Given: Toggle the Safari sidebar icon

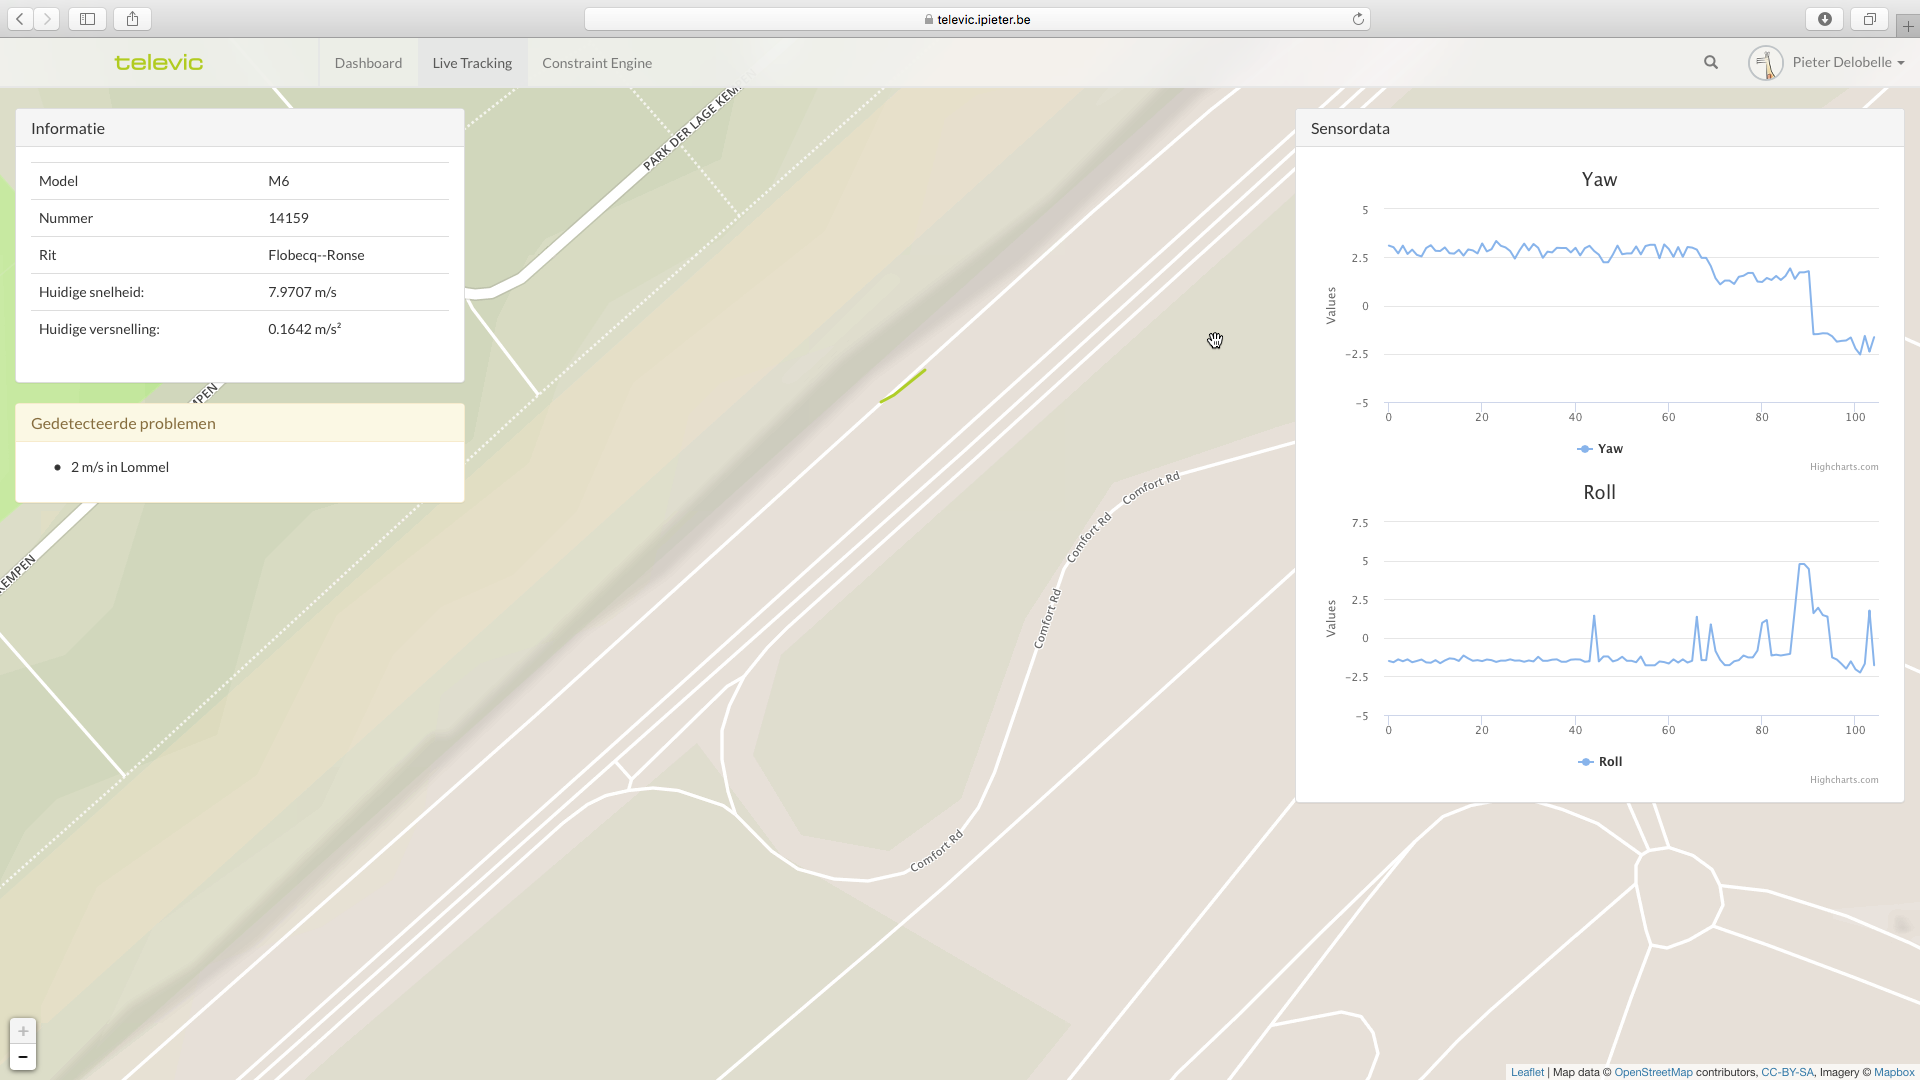Looking at the screenshot, I should coord(88,19).
